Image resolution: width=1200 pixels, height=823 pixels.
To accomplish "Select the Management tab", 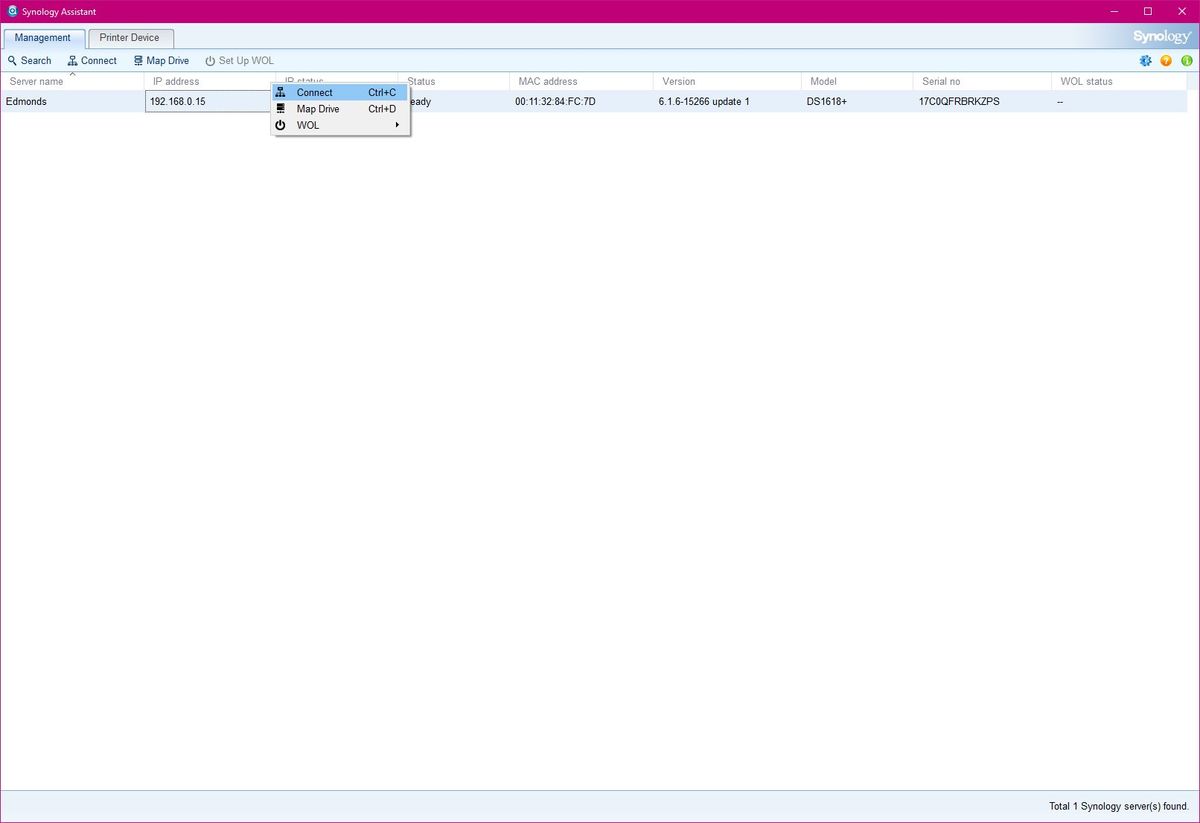I will (44, 37).
